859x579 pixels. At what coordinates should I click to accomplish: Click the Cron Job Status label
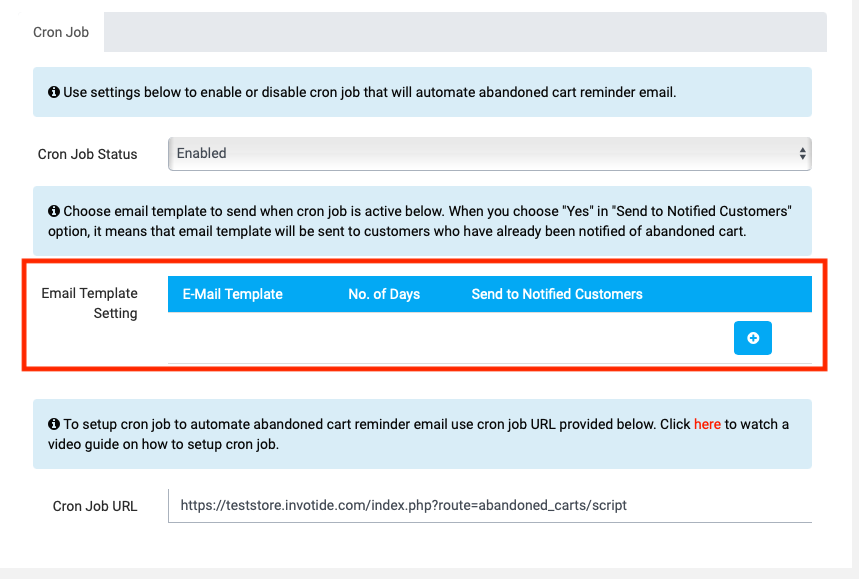pyautogui.click(x=88, y=154)
